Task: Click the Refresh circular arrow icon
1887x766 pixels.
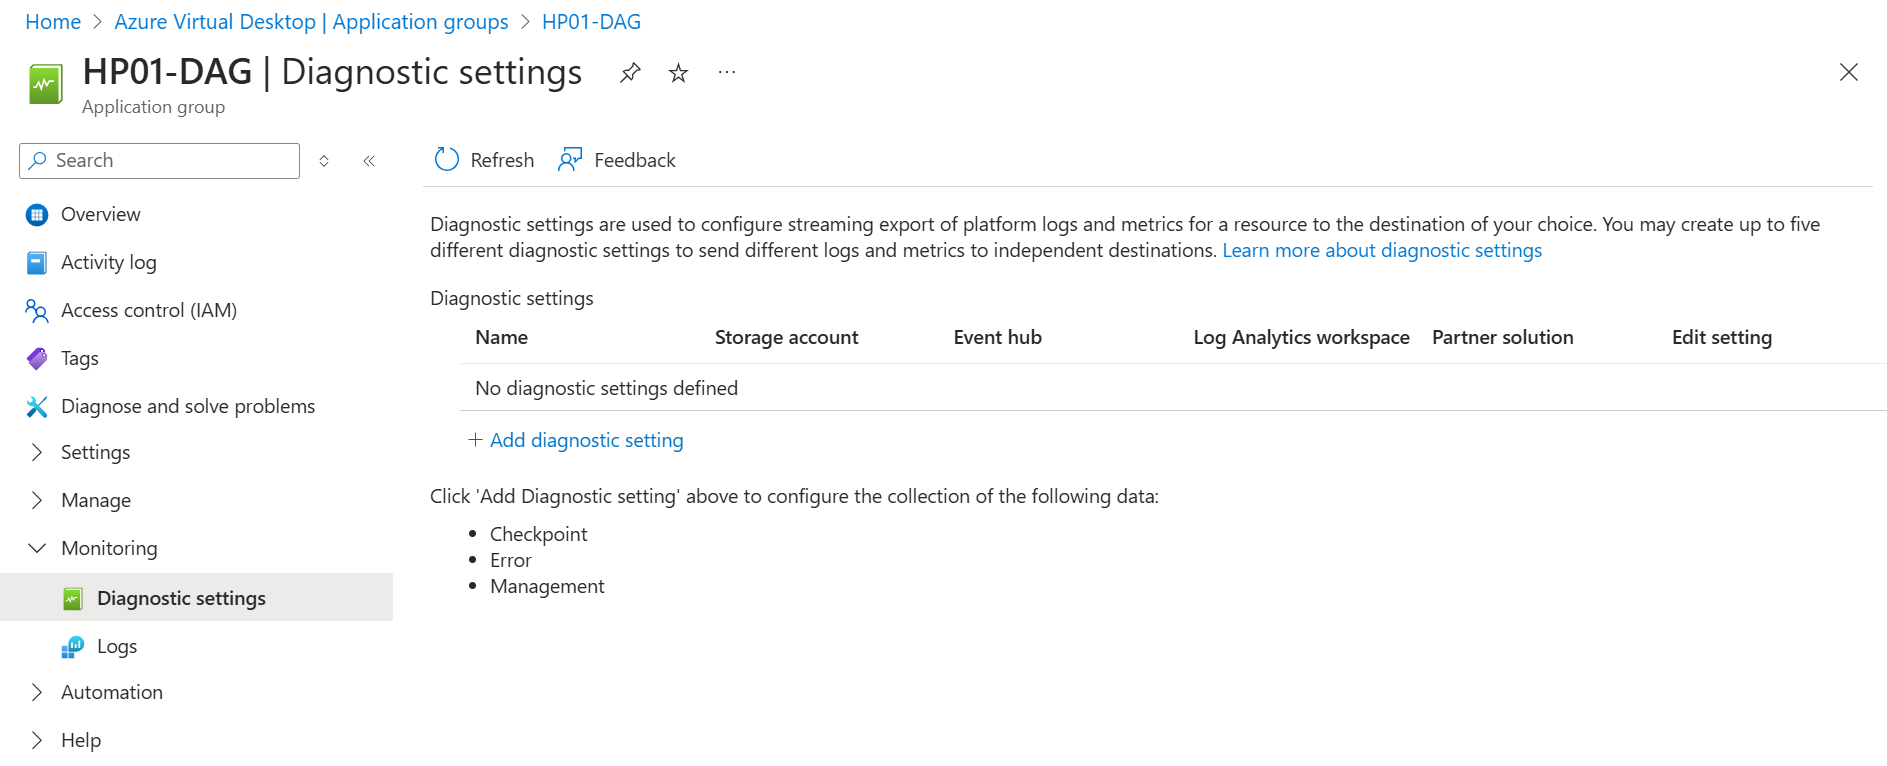Action: click(x=447, y=160)
